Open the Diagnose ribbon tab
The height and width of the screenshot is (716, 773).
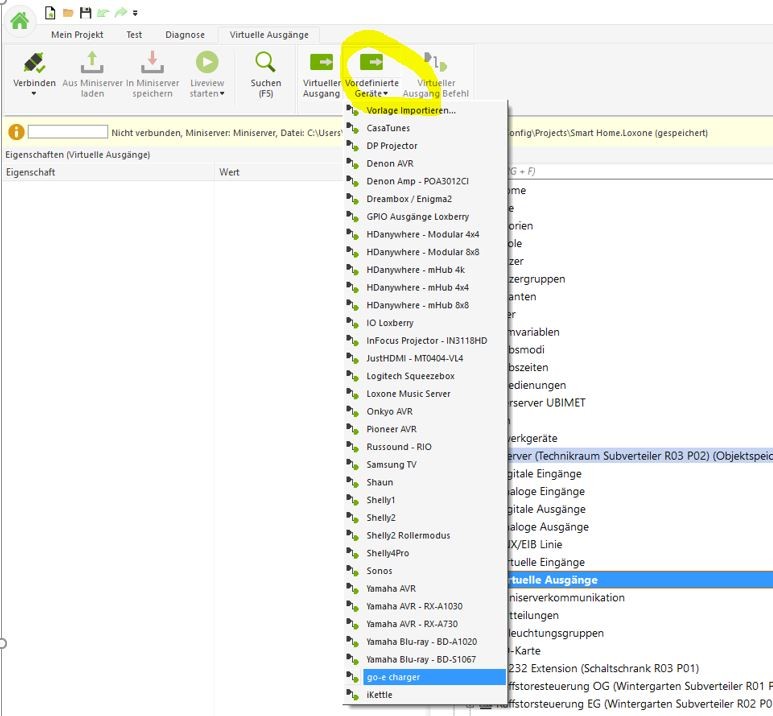click(184, 34)
